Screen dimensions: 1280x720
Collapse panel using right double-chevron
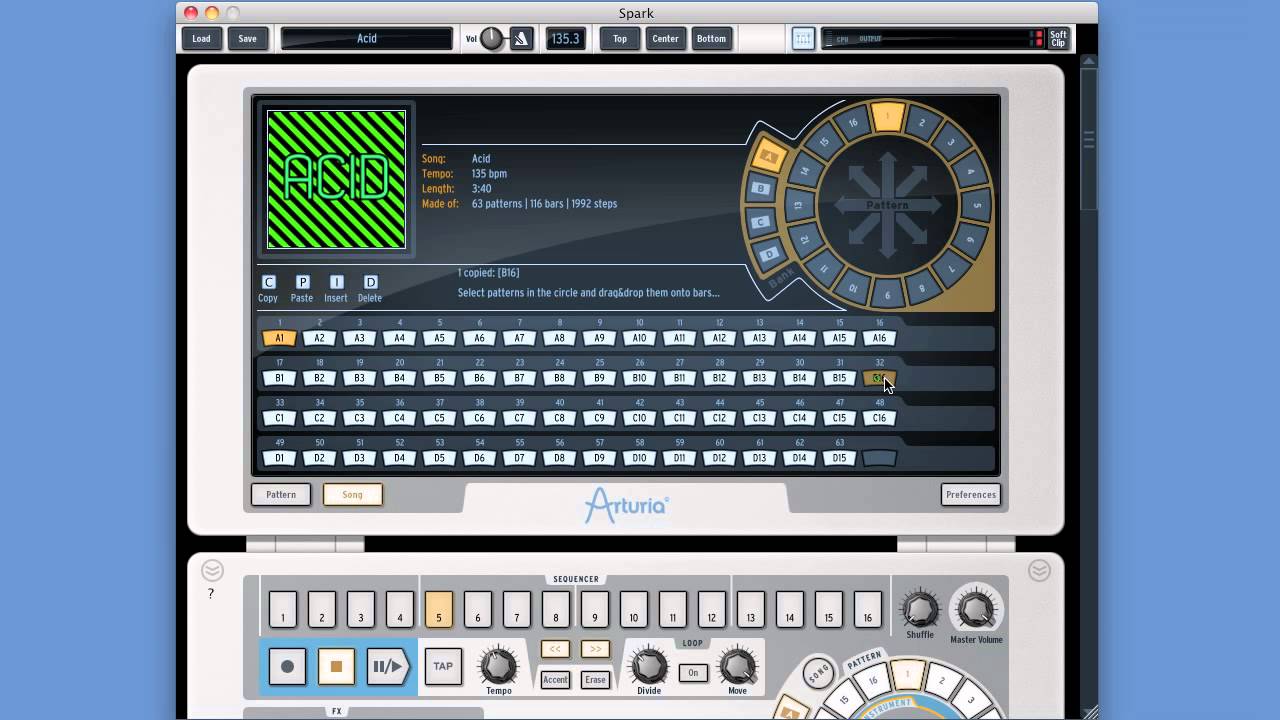pyautogui.click(x=1039, y=571)
